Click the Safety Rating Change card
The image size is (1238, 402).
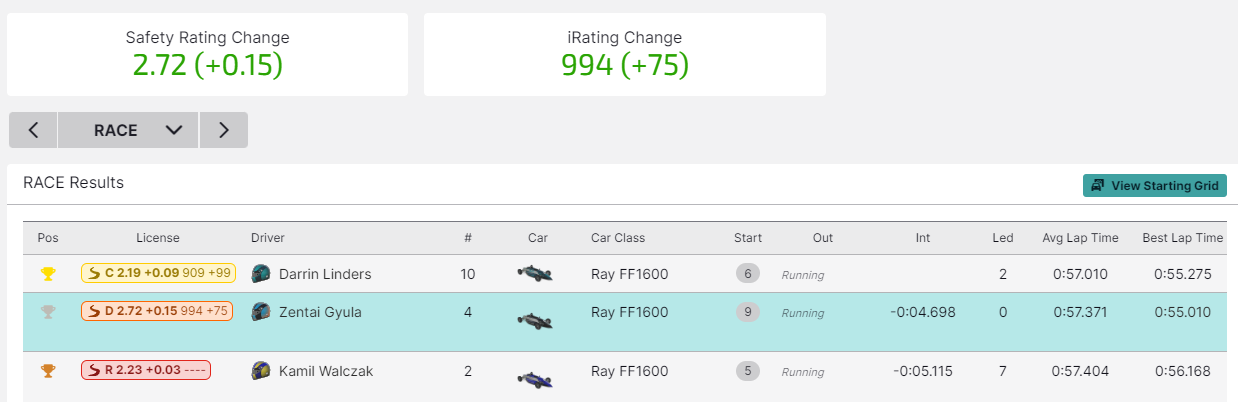pyautogui.click(x=207, y=54)
